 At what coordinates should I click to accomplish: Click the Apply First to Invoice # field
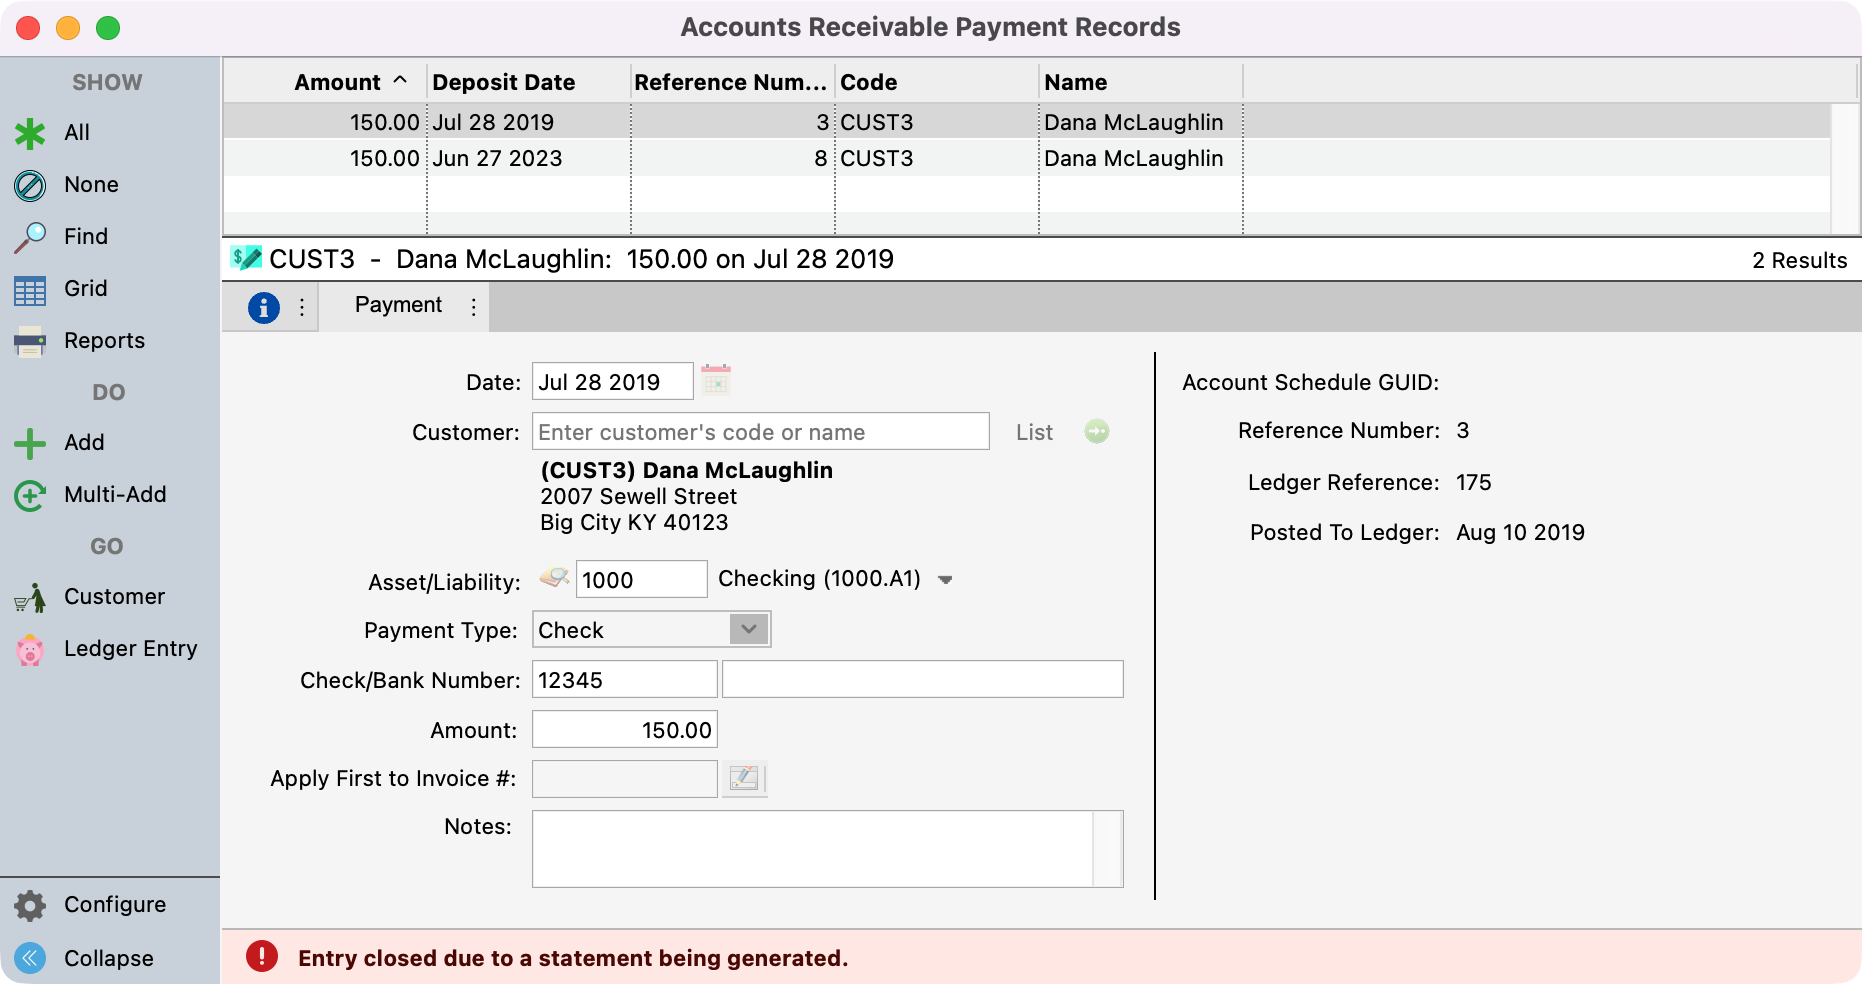tap(624, 779)
